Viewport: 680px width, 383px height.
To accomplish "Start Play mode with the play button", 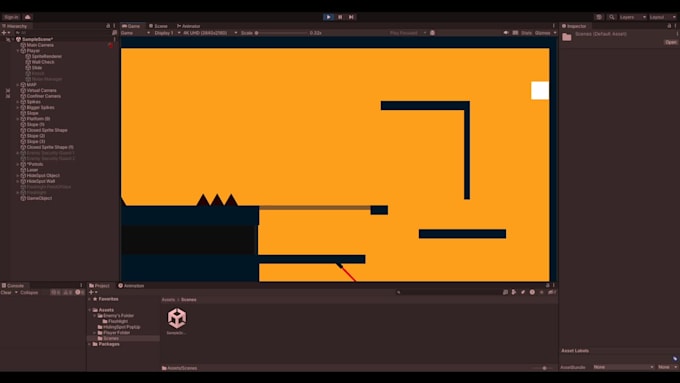I will pyautogui.click(x=328, y=17).
